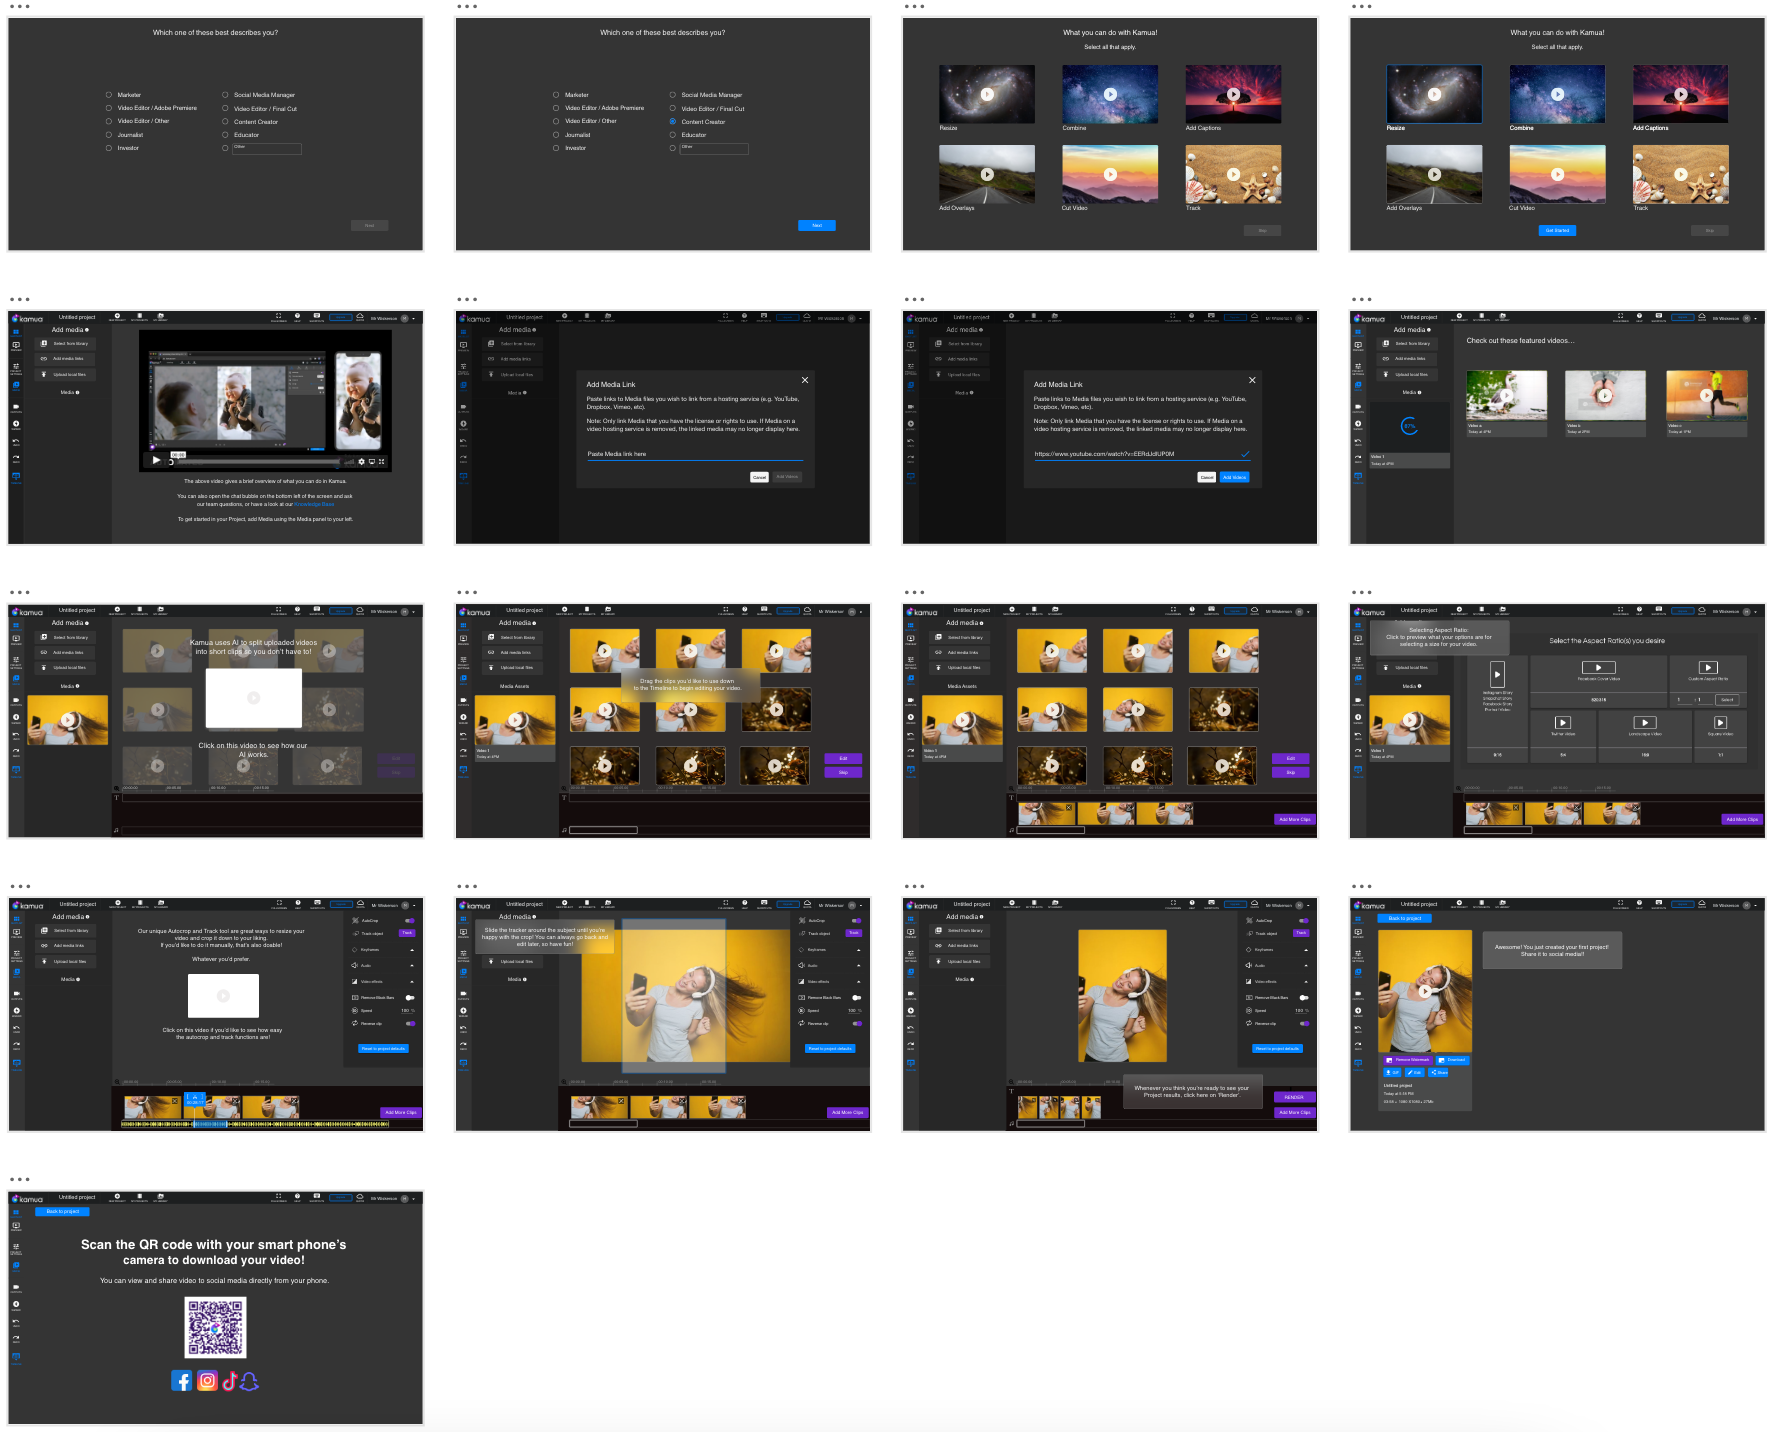Image resolution: width=1776 pixels, height=1432 pixels.
Task: Expand Video effects on the RENDER button screen
Action: coord(1306,982)
